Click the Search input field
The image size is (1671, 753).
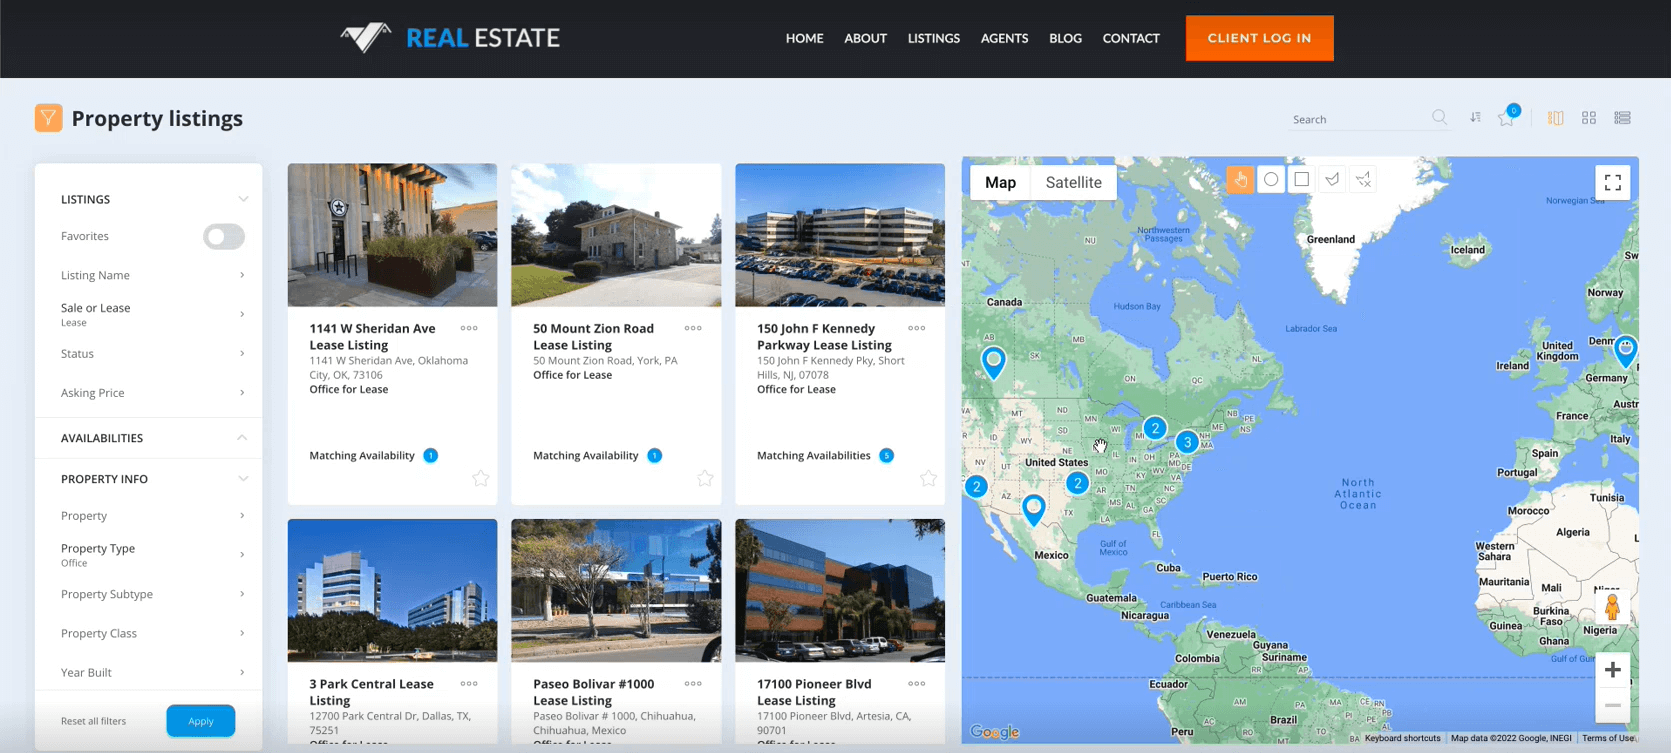click(x=1358, y=119)
